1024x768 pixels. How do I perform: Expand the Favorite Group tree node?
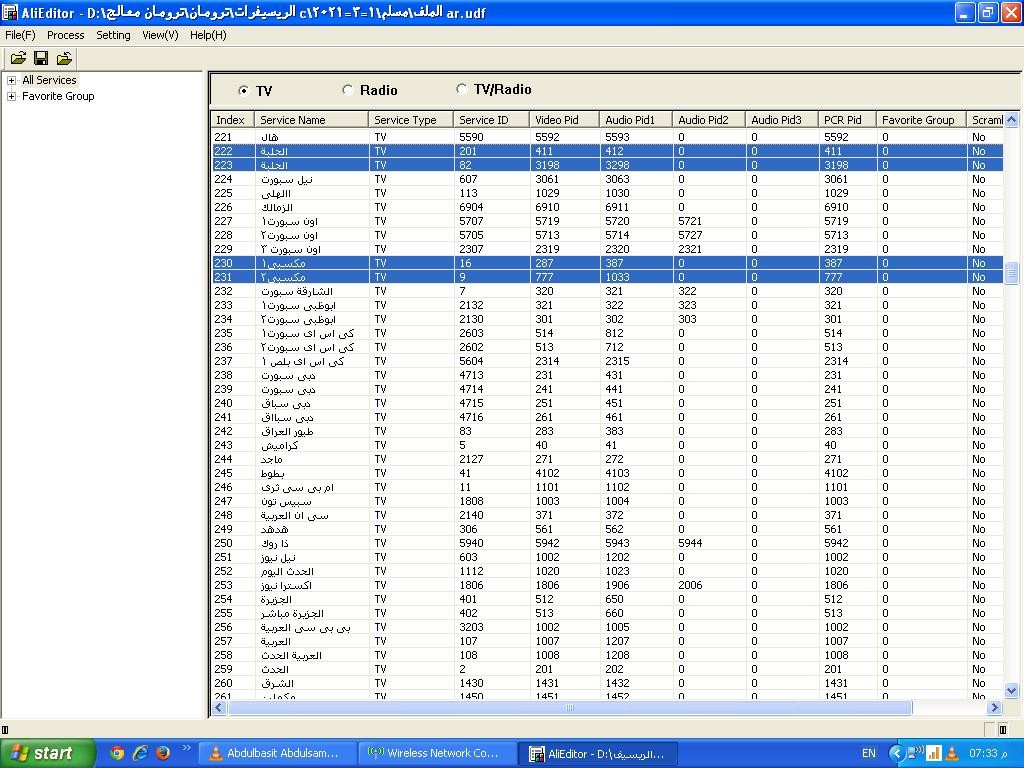pyautogui.click(x=12, y=96)
